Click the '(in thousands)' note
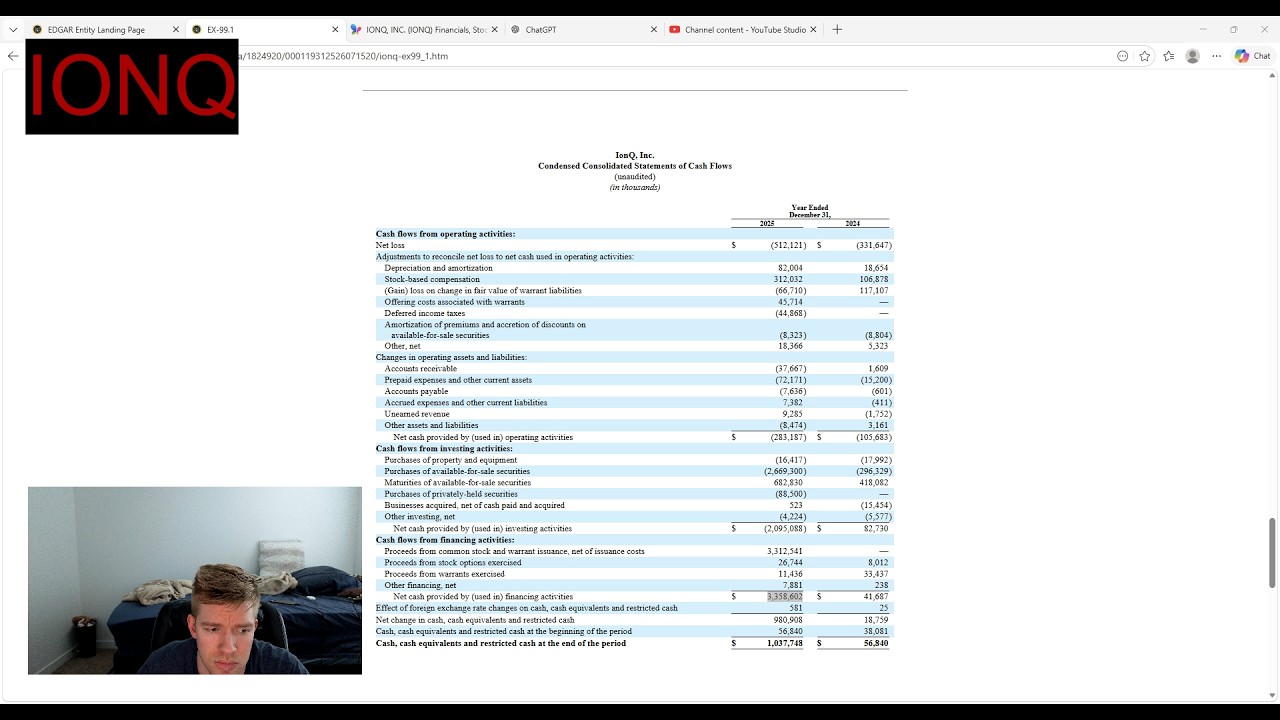The image size is (1280, 720). (635, 187)
